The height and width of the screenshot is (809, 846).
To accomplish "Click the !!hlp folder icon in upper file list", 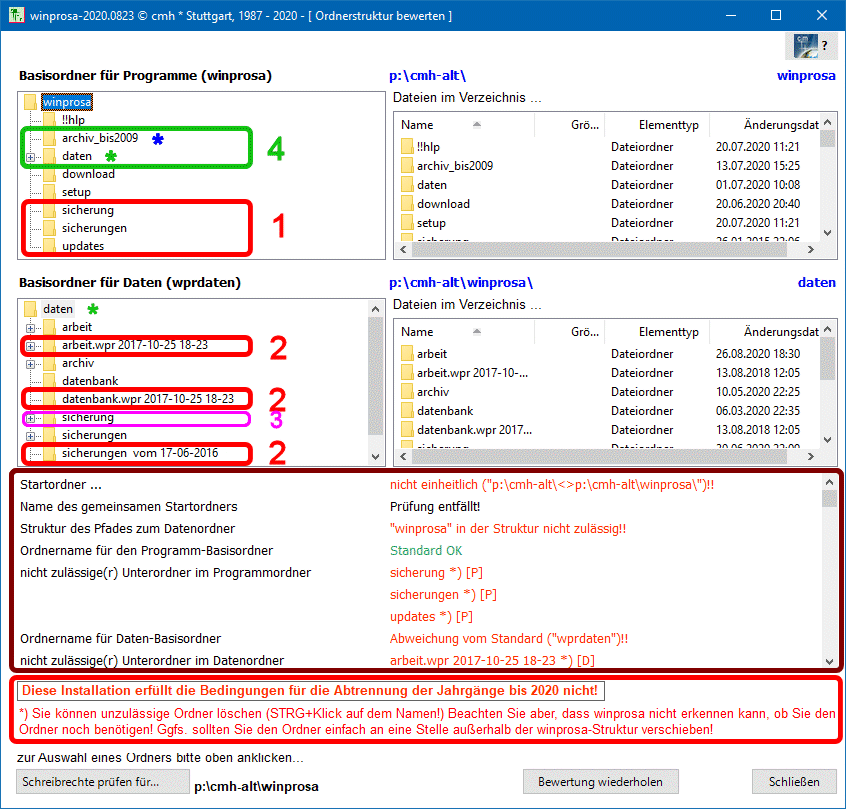I will 407,147.
